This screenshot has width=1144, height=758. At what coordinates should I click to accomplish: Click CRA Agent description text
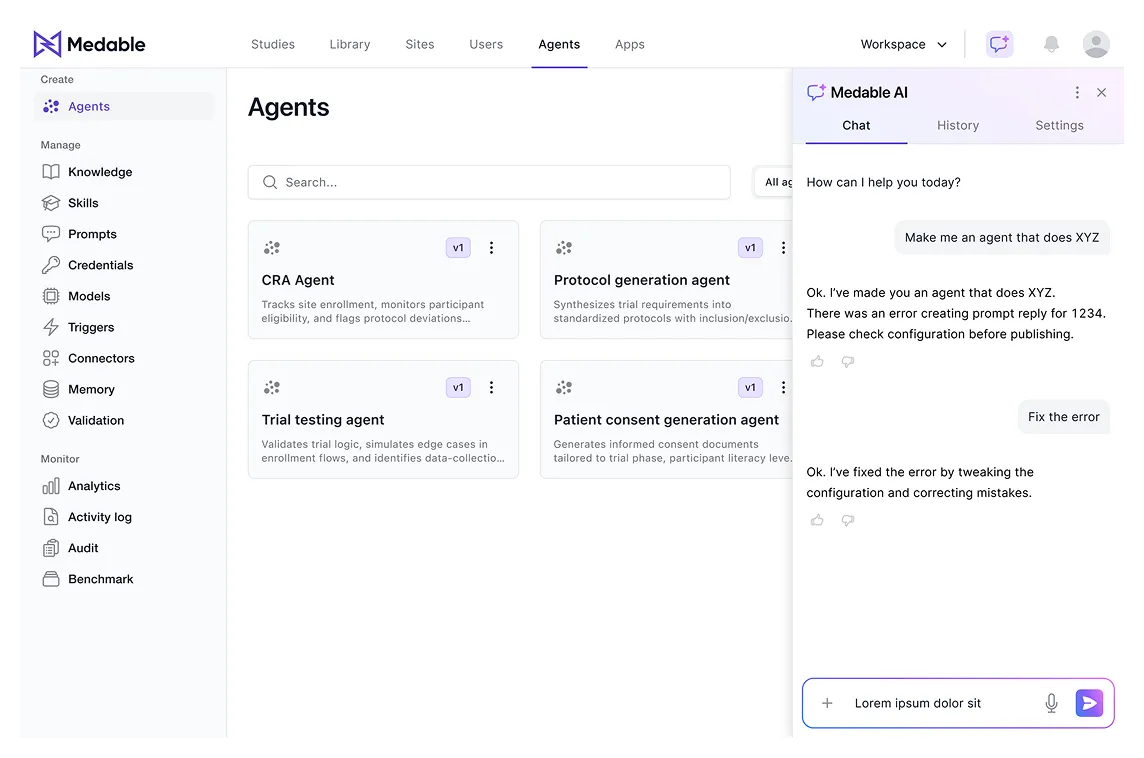[x=372, y=312]
